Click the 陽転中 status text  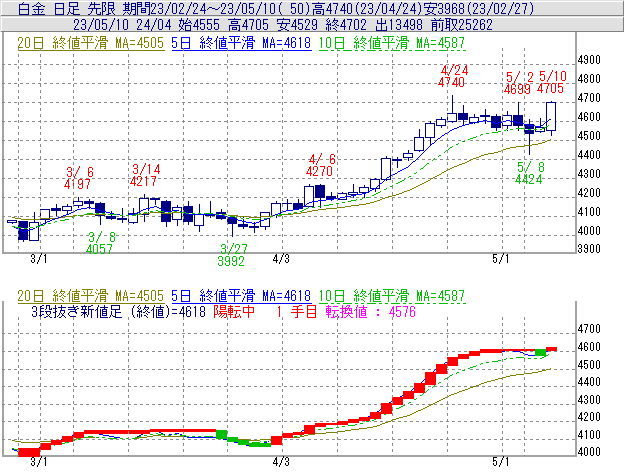(234, 311)
